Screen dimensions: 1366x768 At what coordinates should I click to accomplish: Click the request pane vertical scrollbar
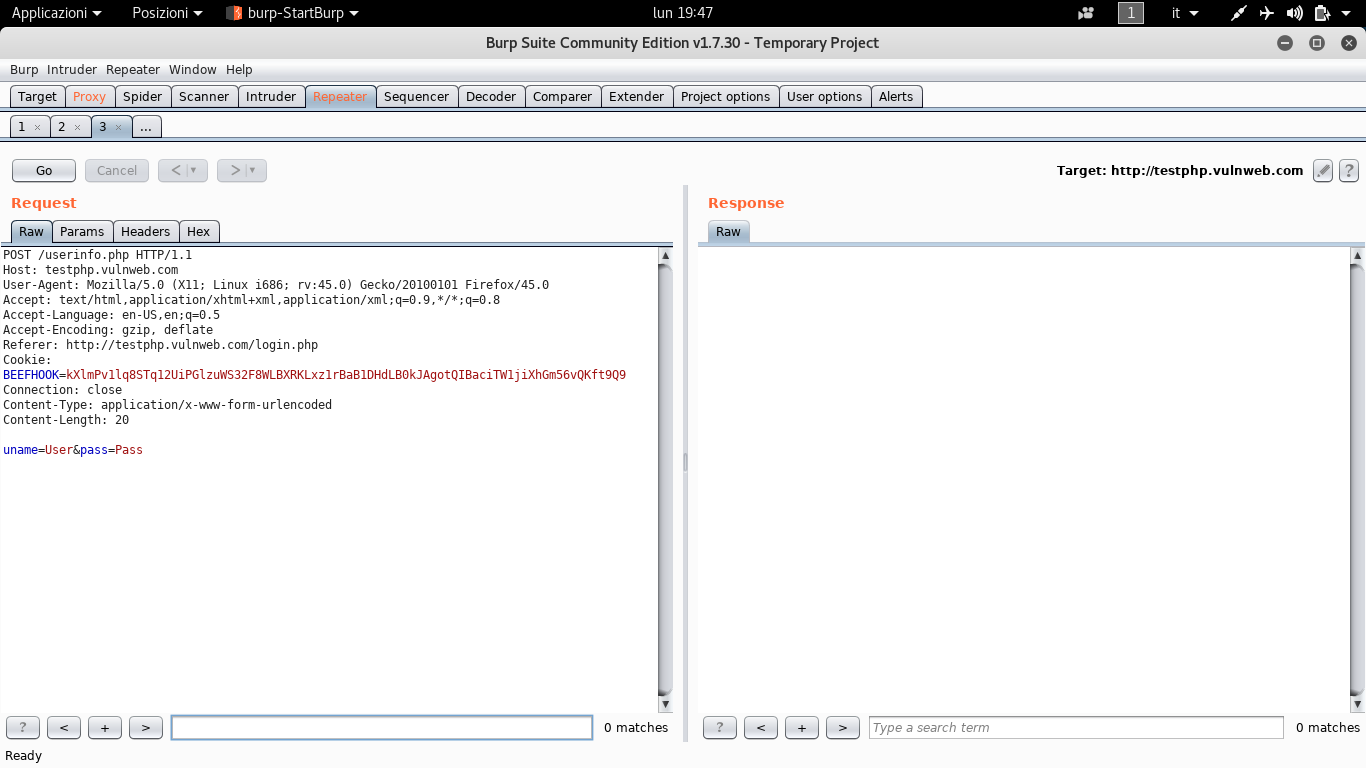[666, 480]
